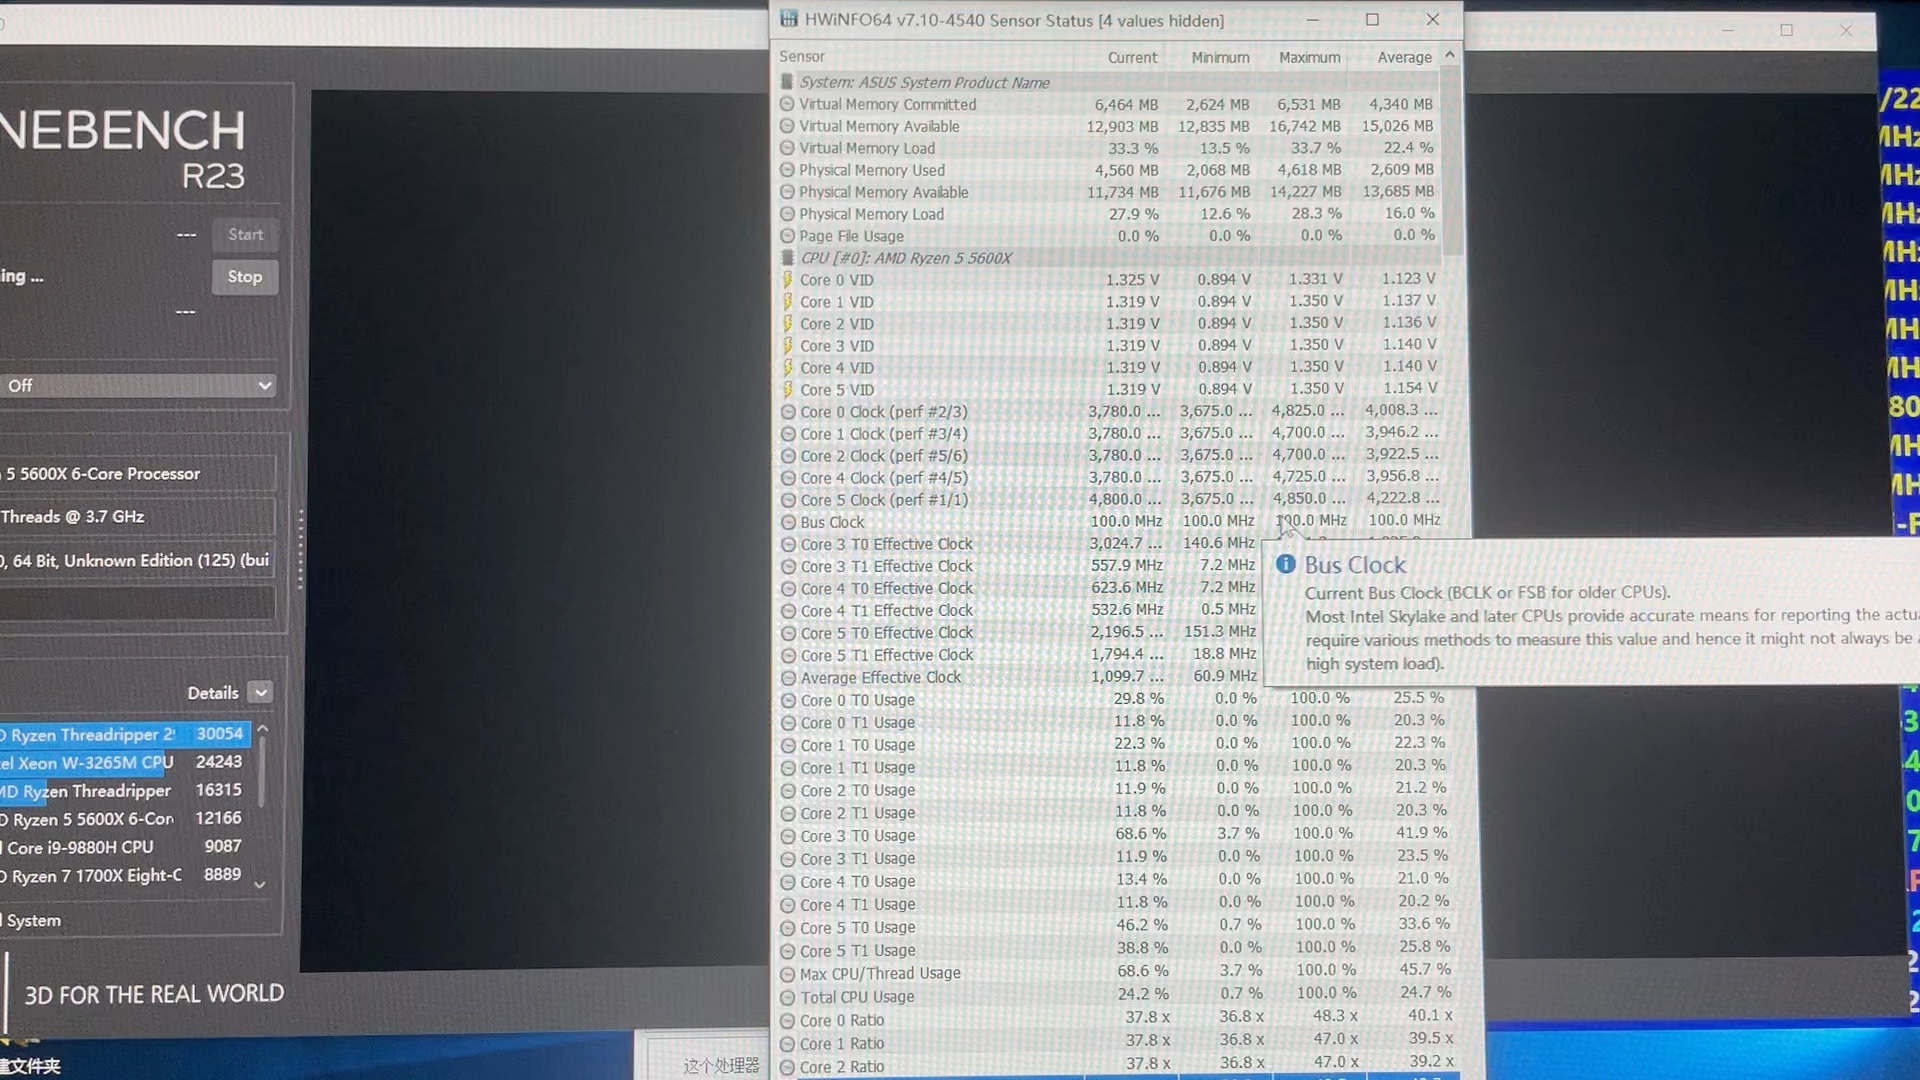Toggle Core 5 T0 Usage sensor visibility
1920x1080 pixels.
(x=787, y=927)
